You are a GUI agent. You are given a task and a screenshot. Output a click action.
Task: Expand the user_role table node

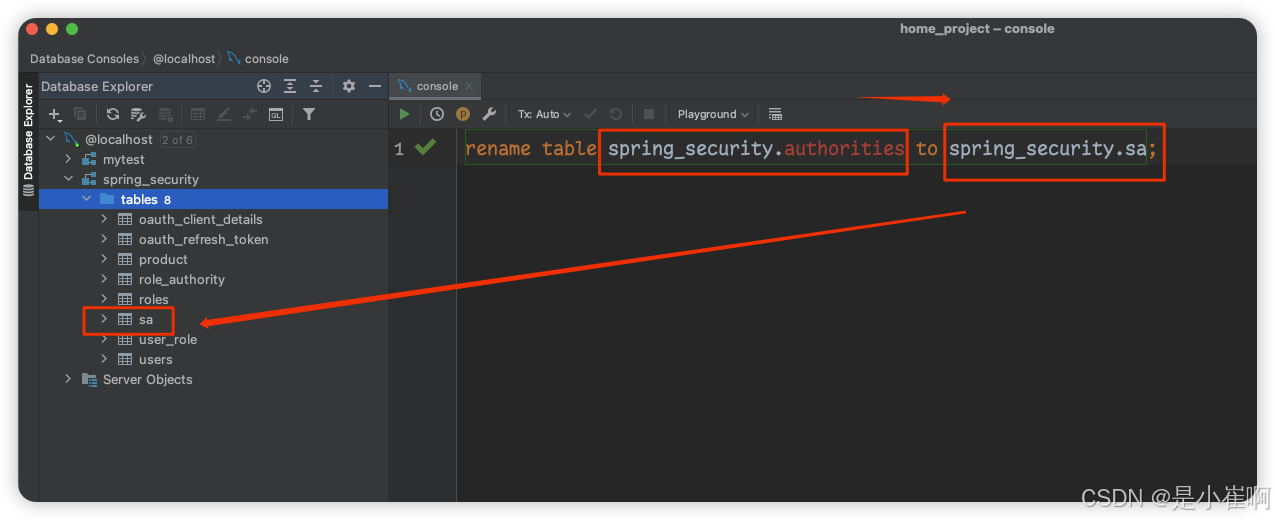coord(104,339)
